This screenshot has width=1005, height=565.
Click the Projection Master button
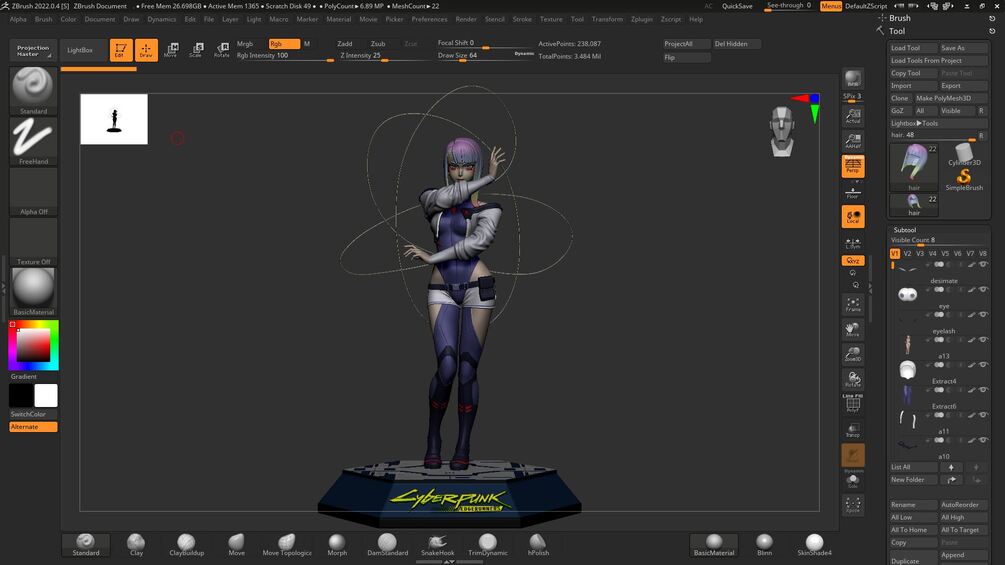(x=33, y=50)
